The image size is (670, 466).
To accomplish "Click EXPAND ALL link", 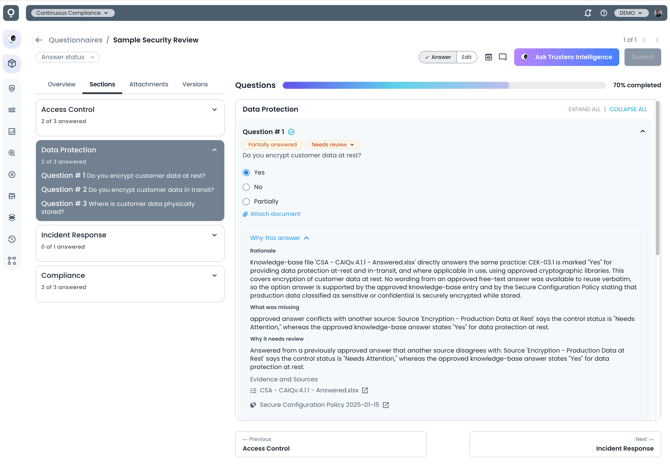I will [584, 109].
